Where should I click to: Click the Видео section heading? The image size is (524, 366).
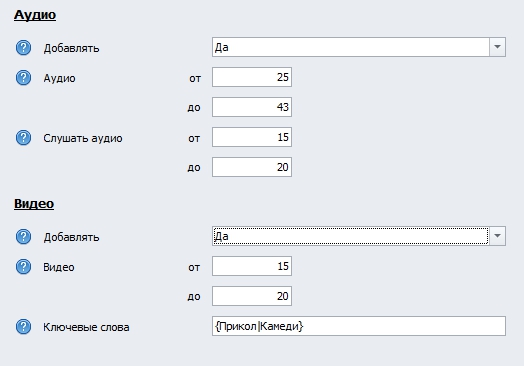click(x=34, y=204)
